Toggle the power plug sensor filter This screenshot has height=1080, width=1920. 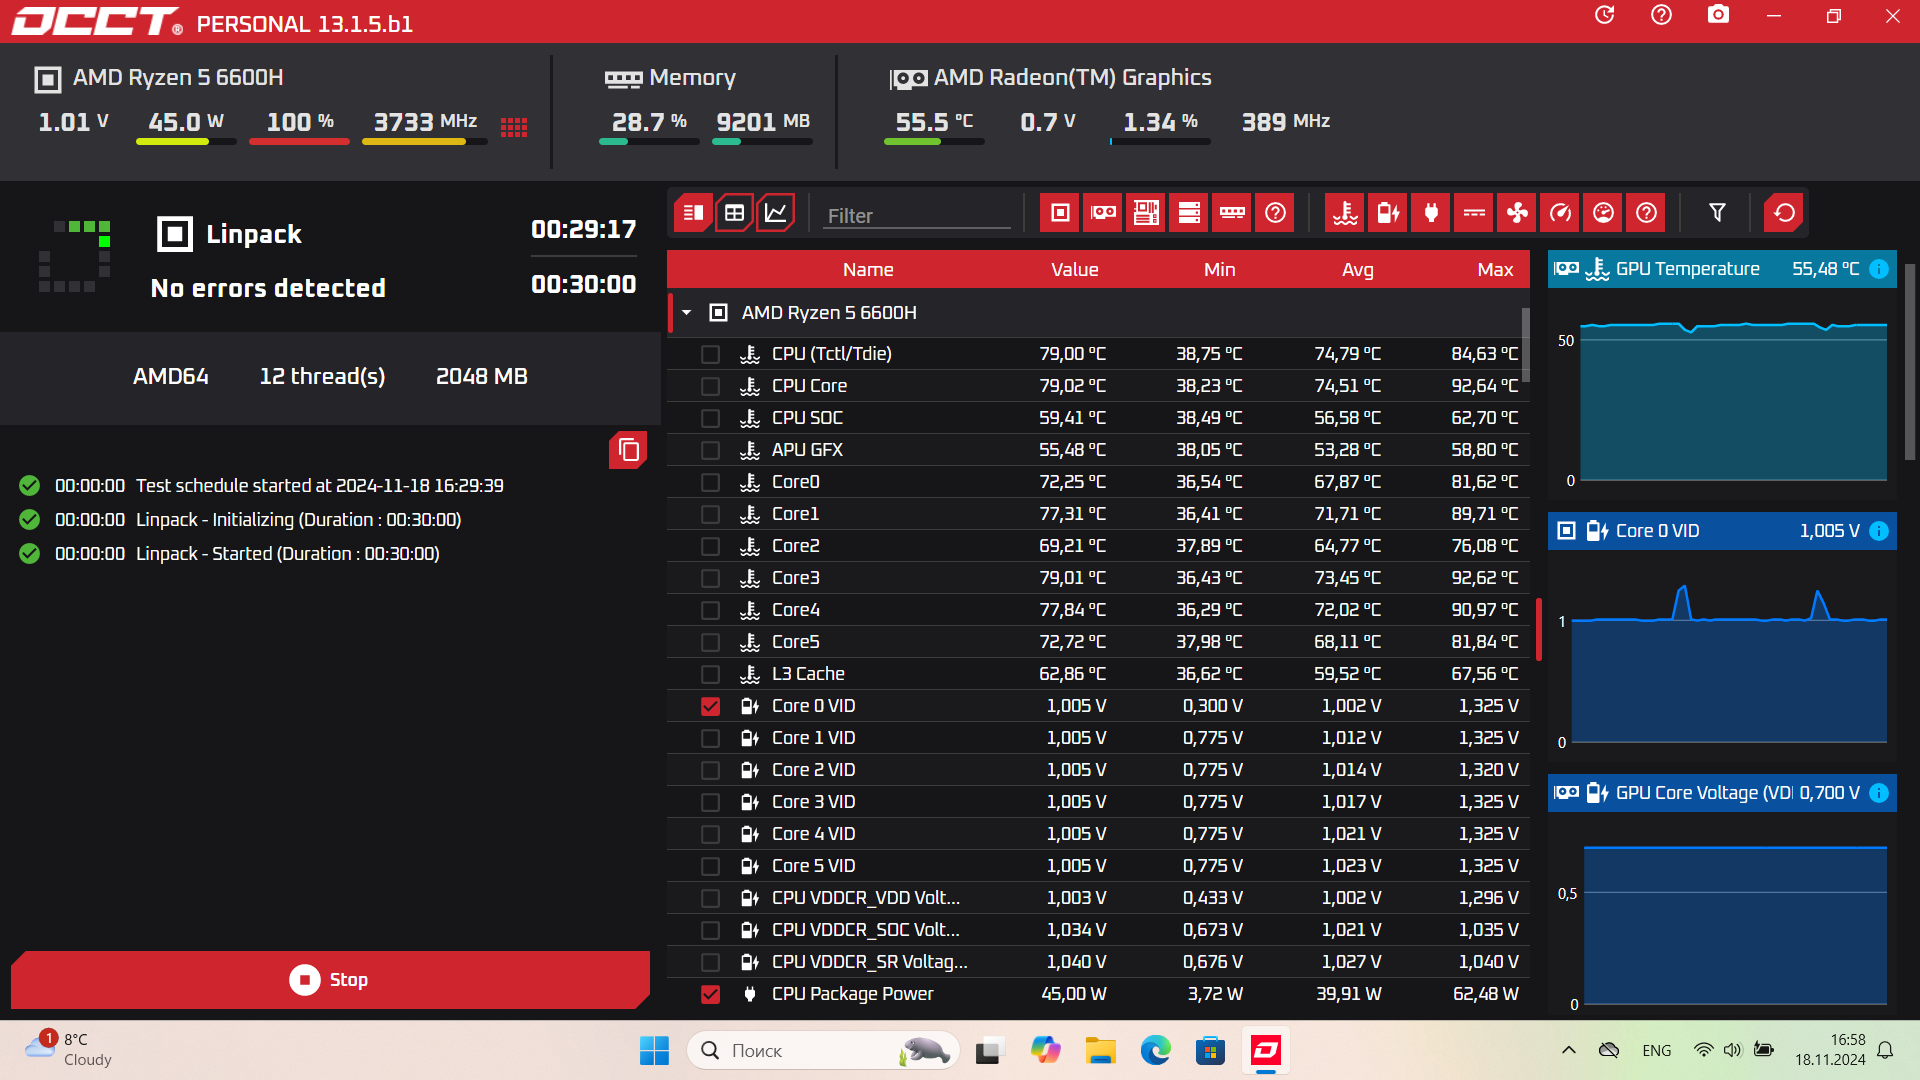tap(1431, 213)
